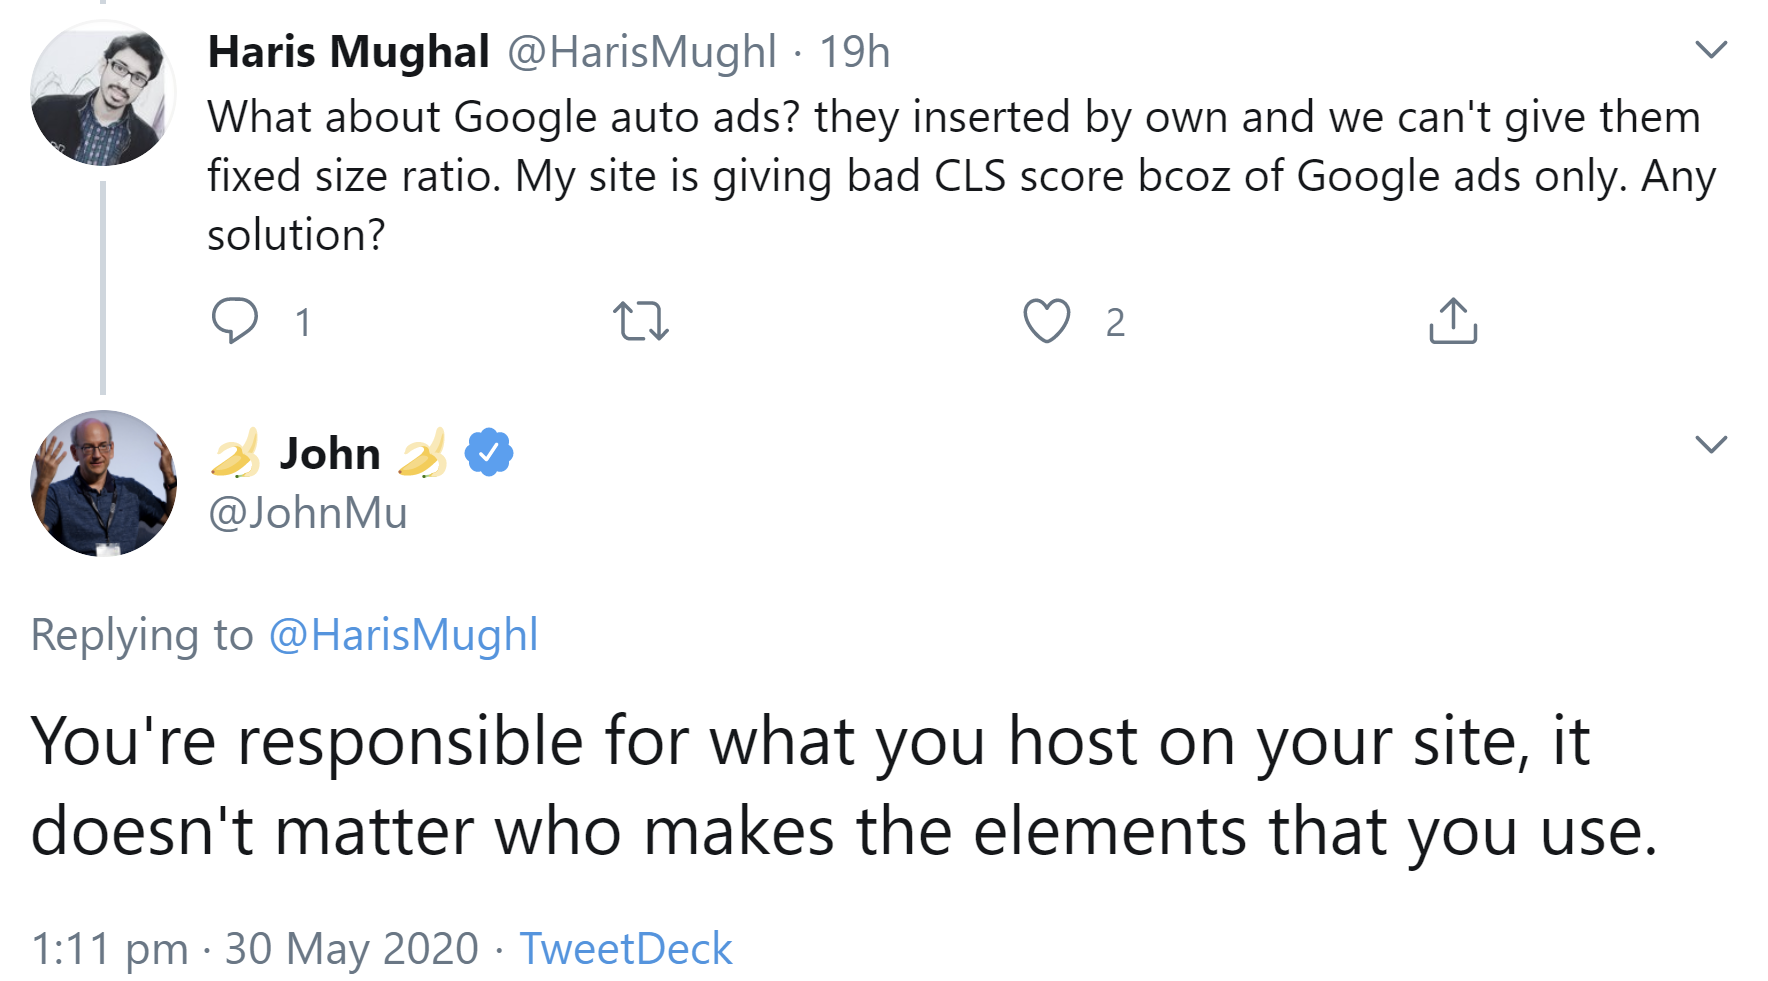The height and width of the screenshot is (981, 1768).
Task: Open John's profile picture
Action: (103, 483)
